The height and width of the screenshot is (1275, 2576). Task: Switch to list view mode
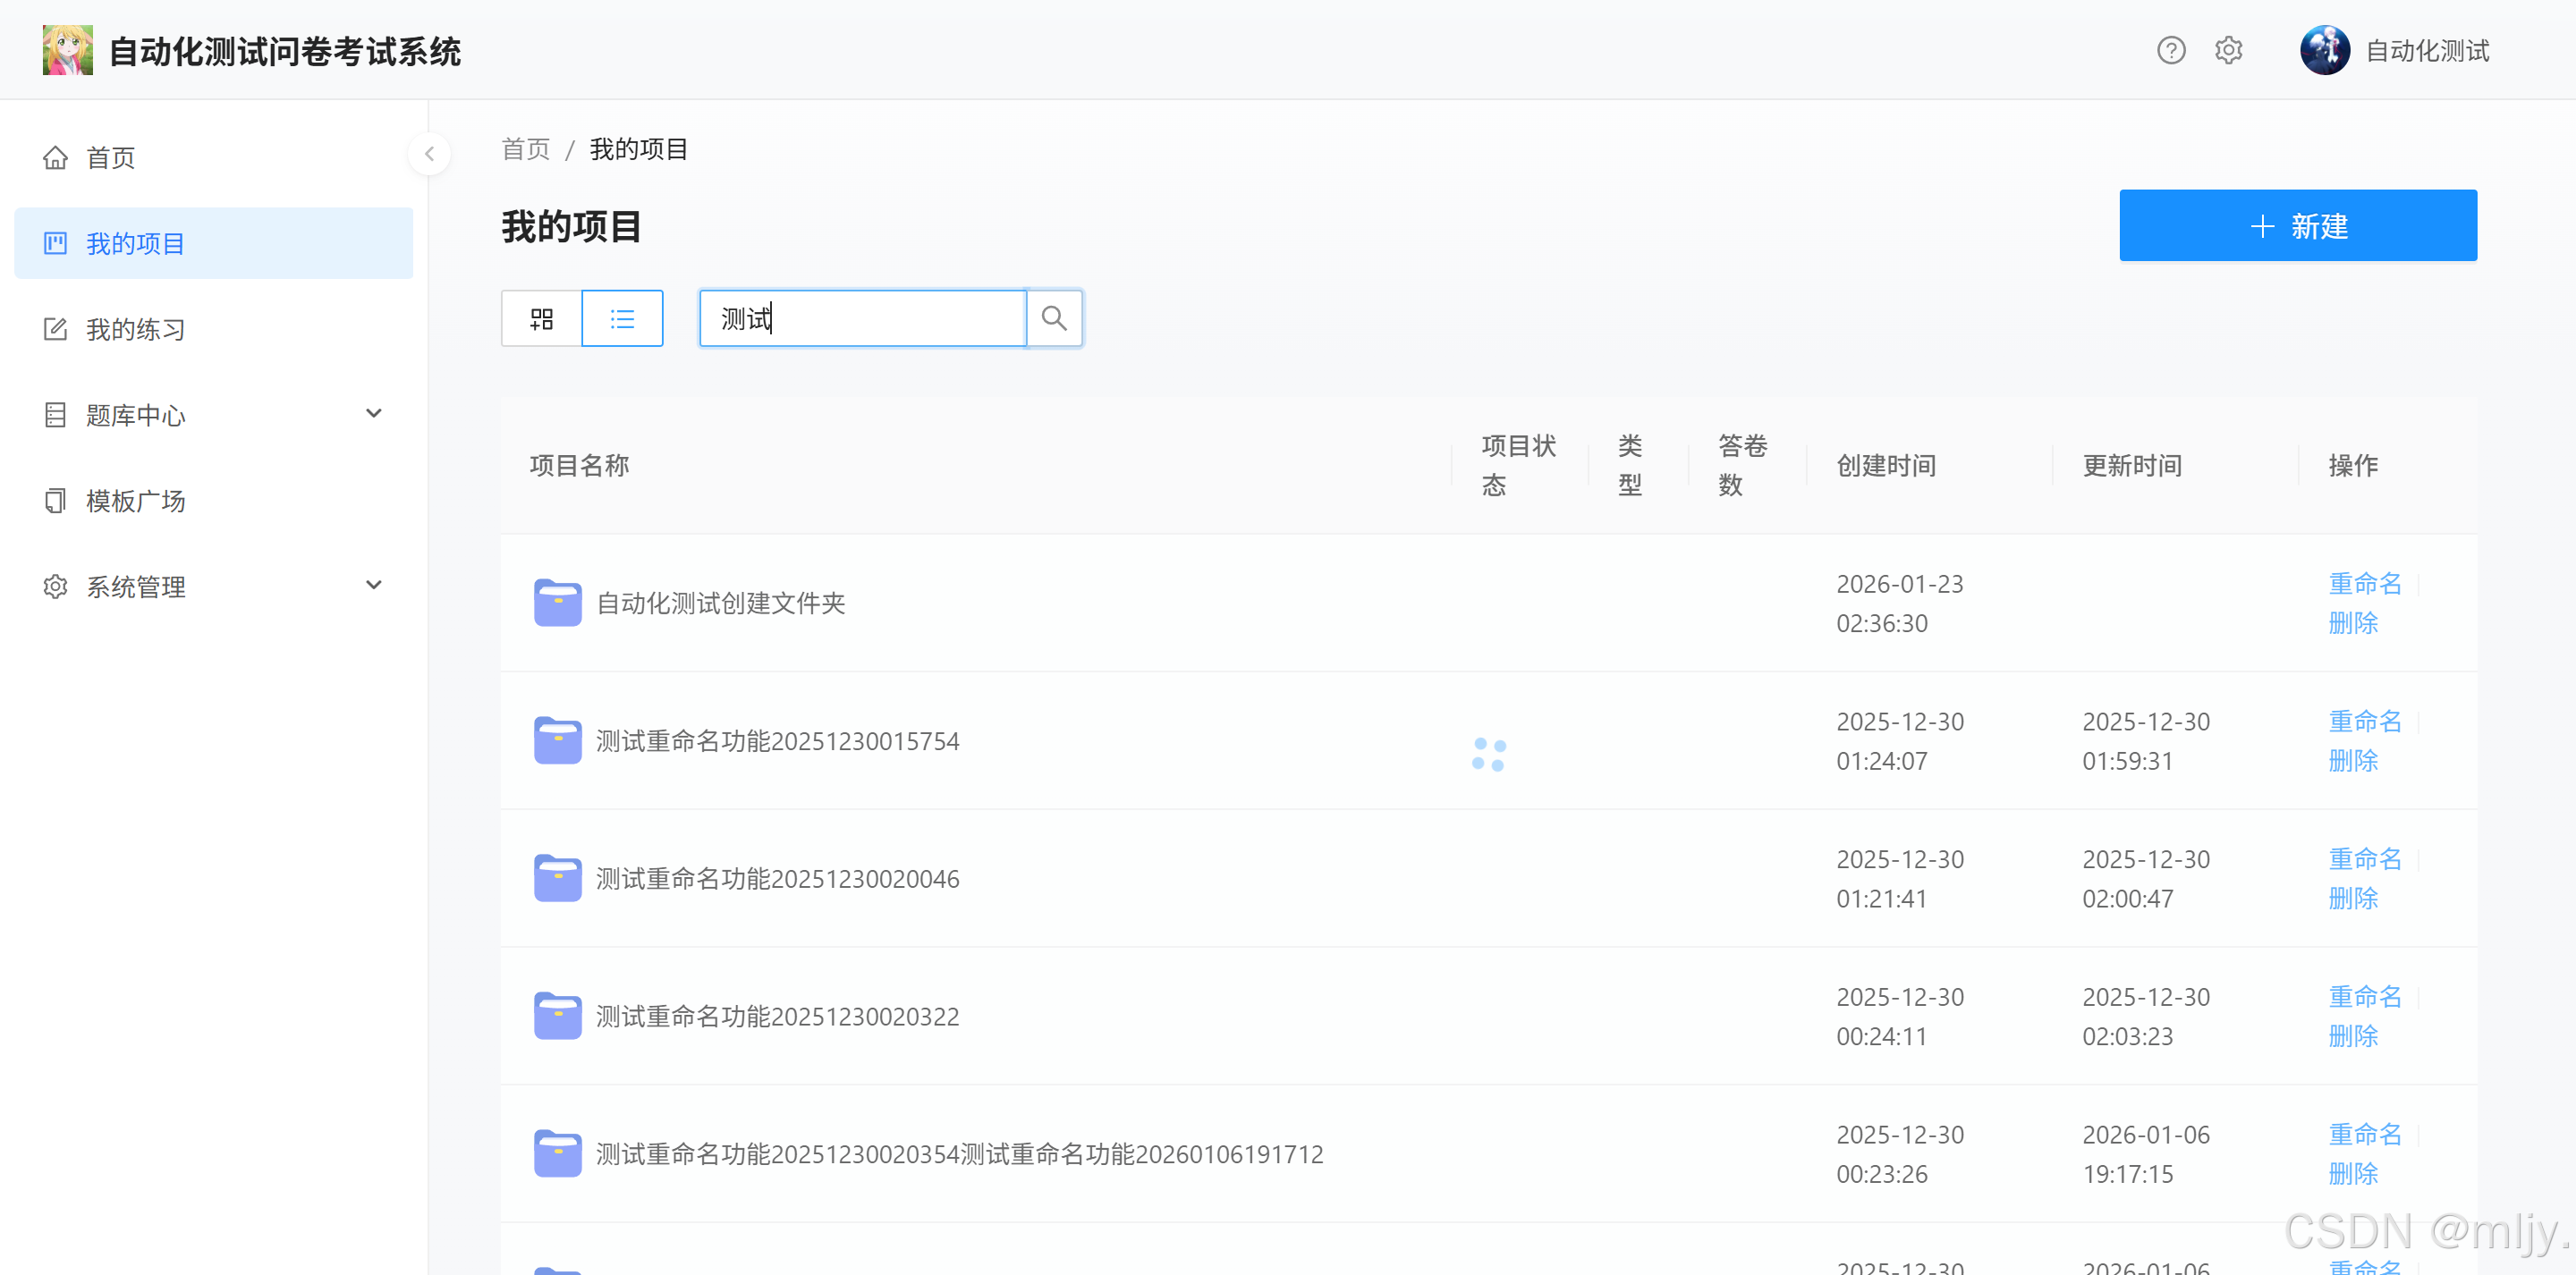pos(622,319)
